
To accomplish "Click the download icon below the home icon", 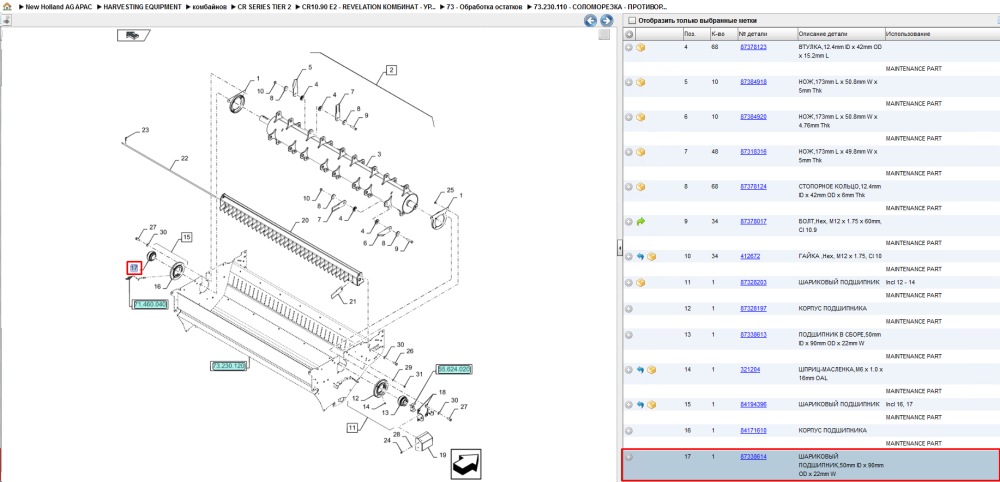I will [x=6, y=20].
